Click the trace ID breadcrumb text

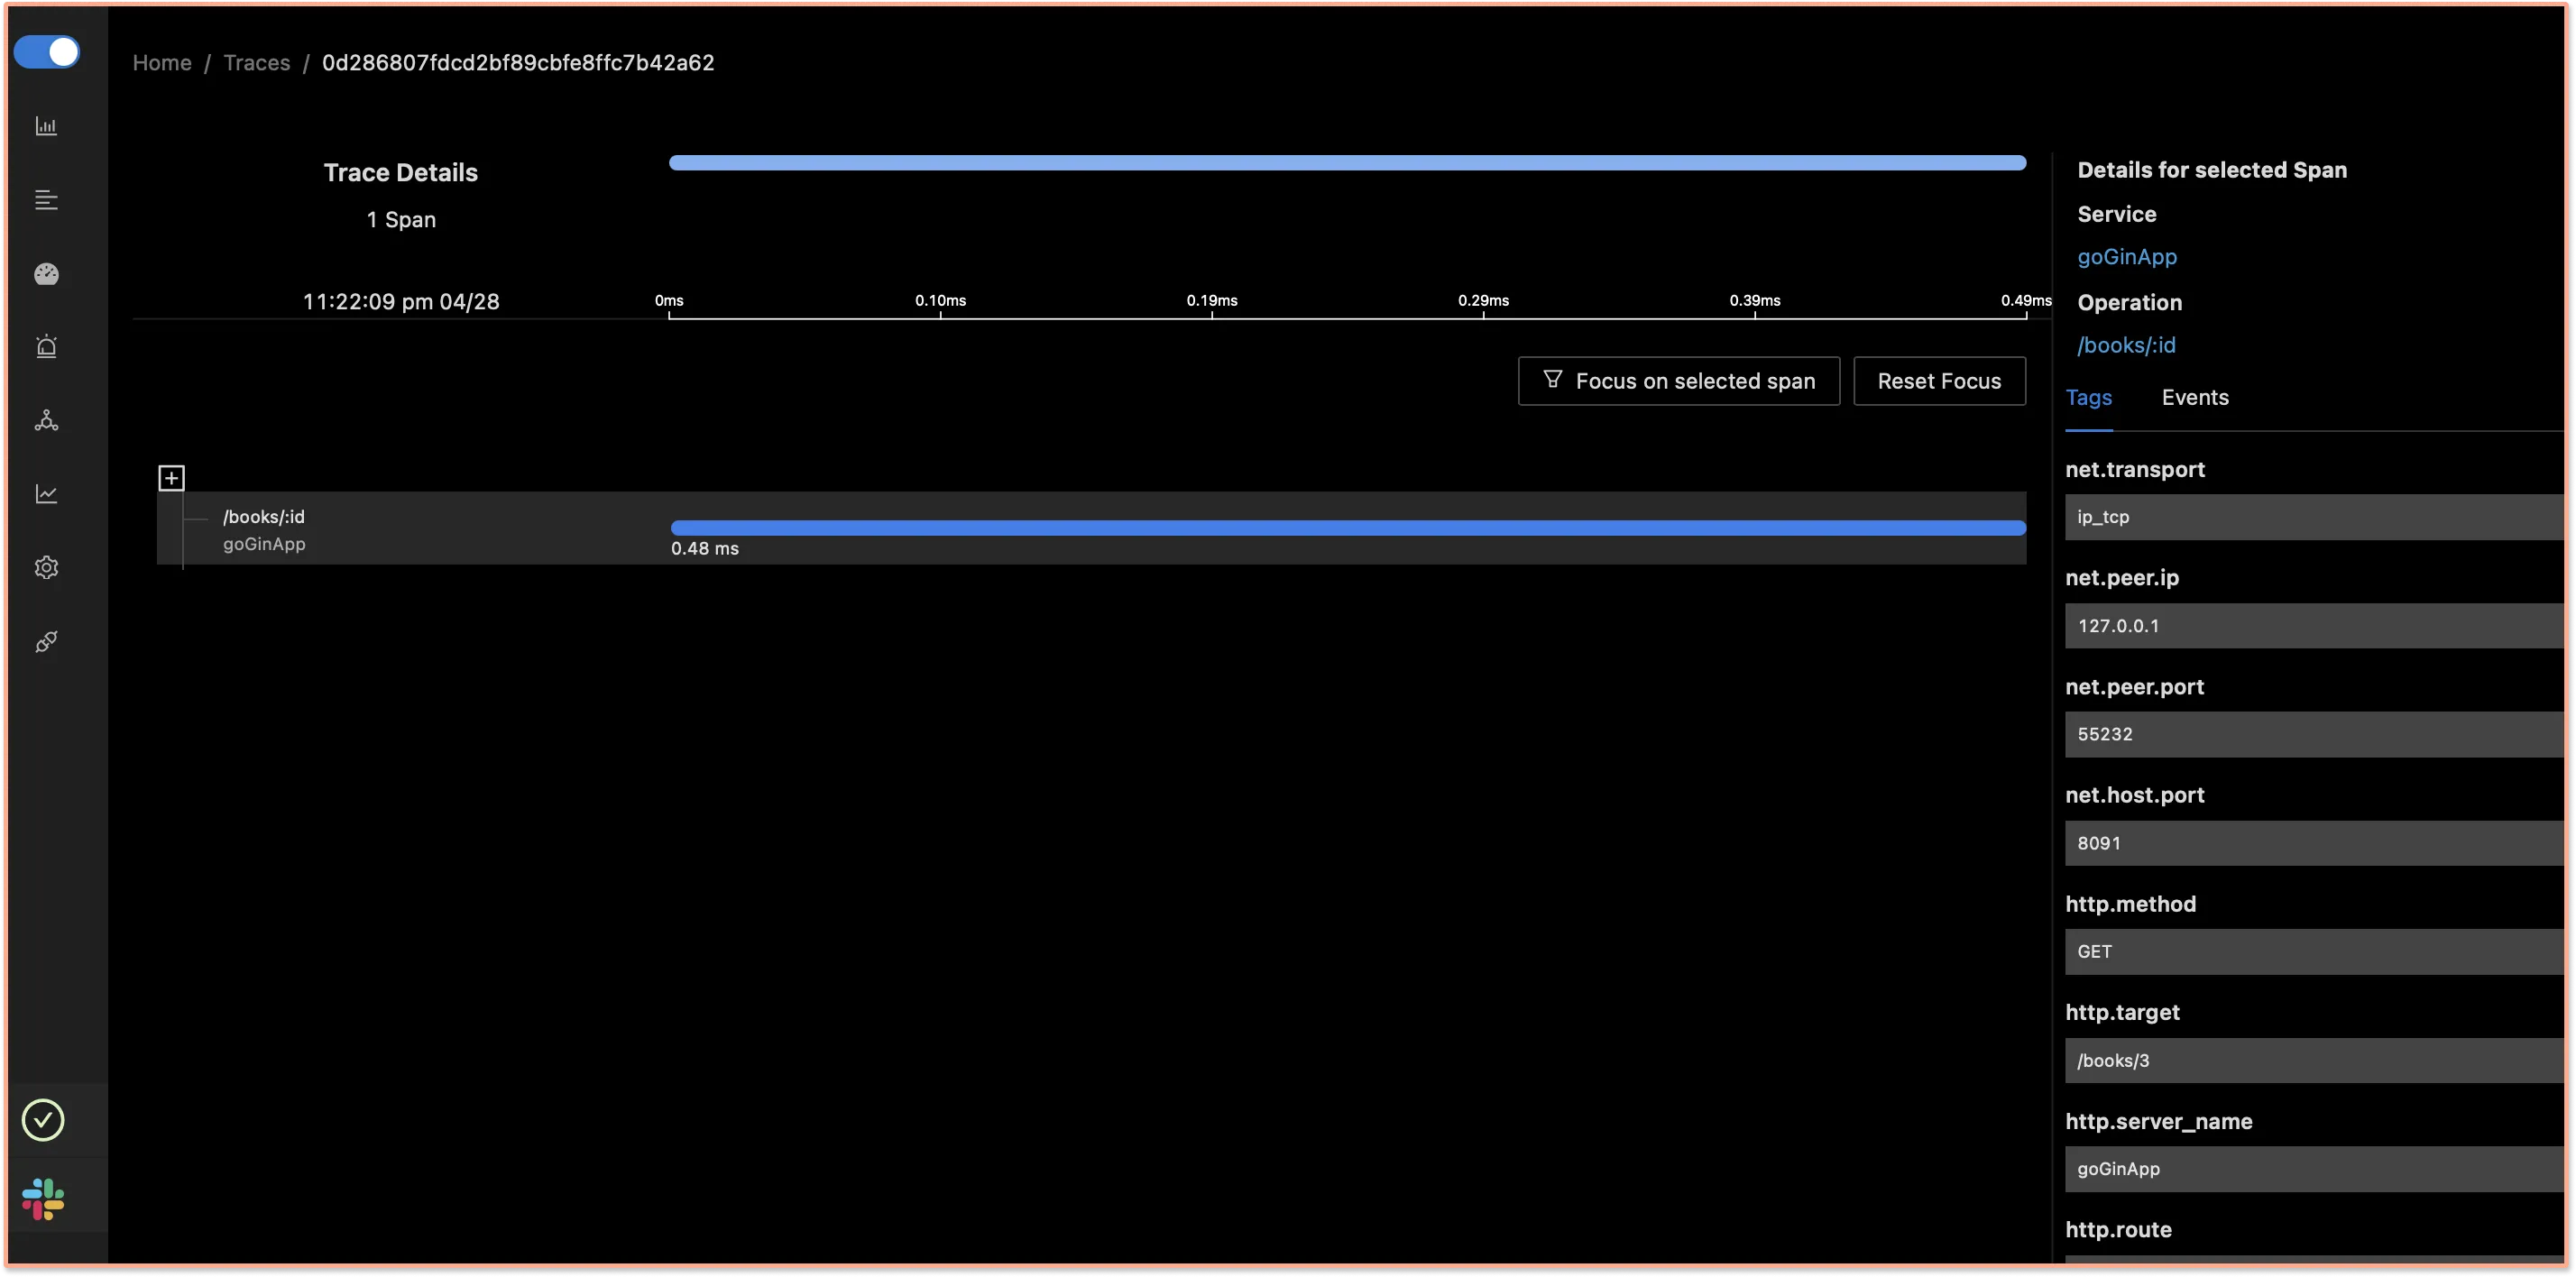tap(518, 63)
